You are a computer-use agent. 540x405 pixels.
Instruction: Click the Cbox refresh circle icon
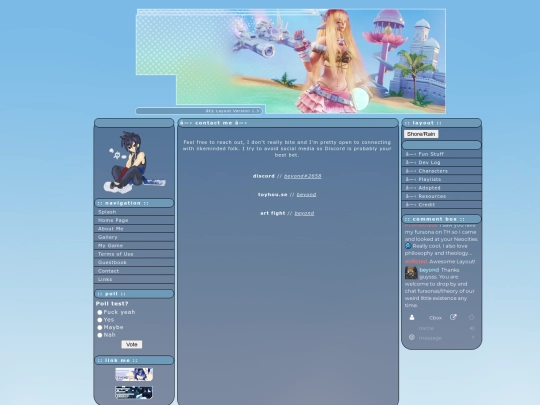(471, 318)
